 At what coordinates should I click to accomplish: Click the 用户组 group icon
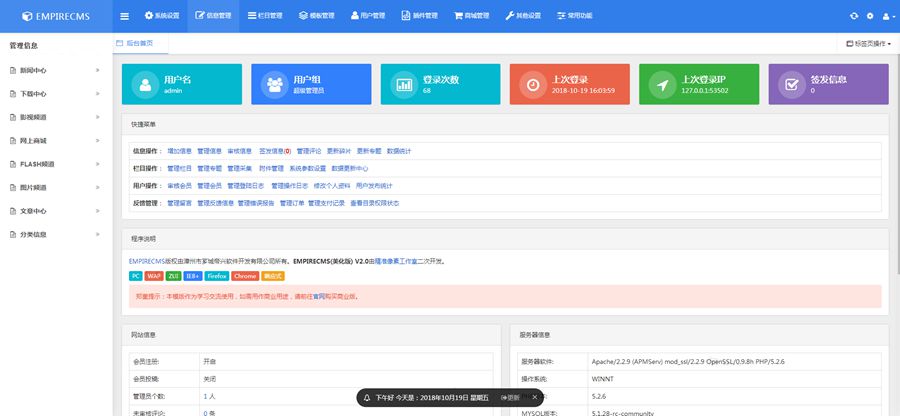pyautogui.click(x=275, y=85)
